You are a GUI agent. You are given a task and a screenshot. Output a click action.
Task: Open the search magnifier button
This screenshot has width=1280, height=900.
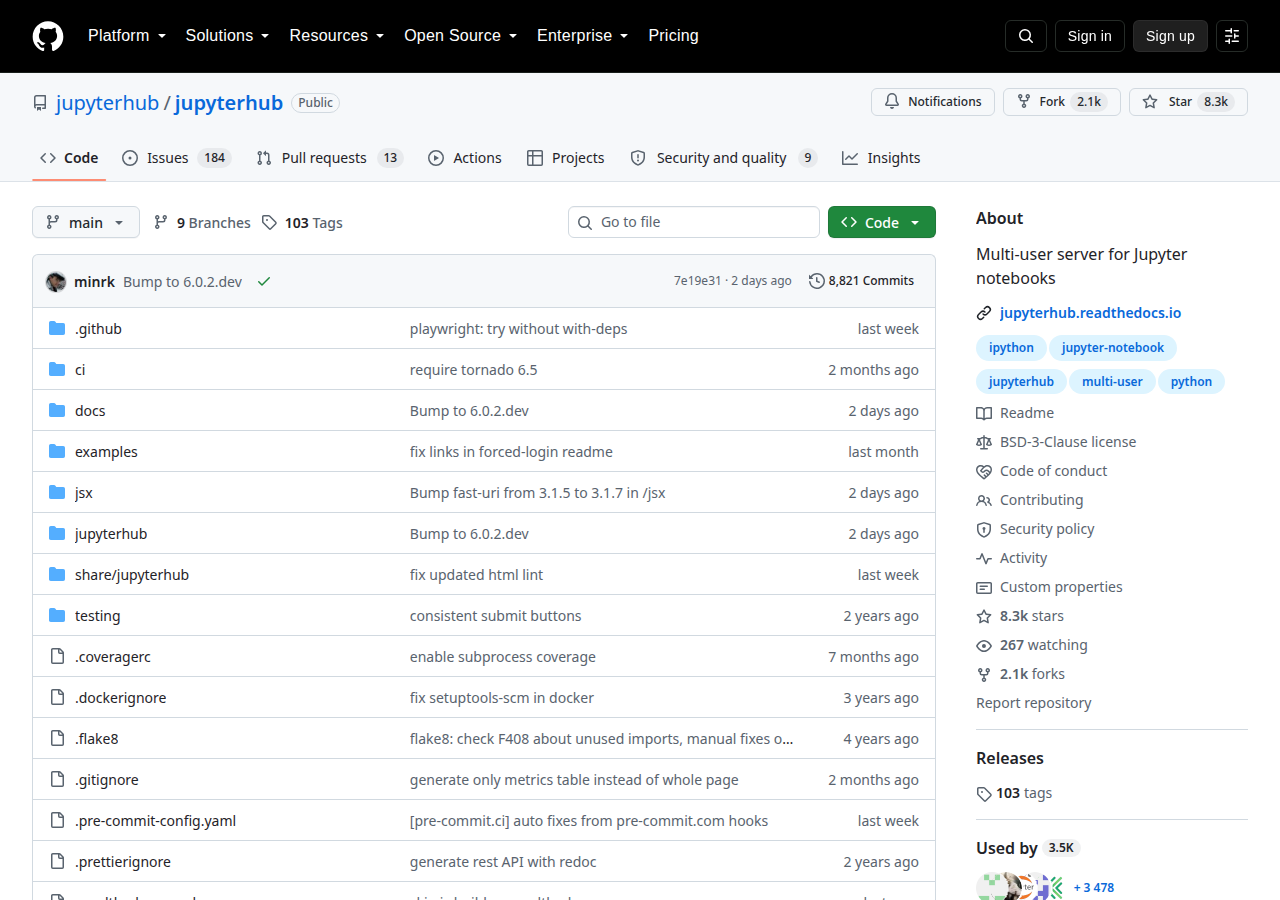click(x=1026, y=36)
